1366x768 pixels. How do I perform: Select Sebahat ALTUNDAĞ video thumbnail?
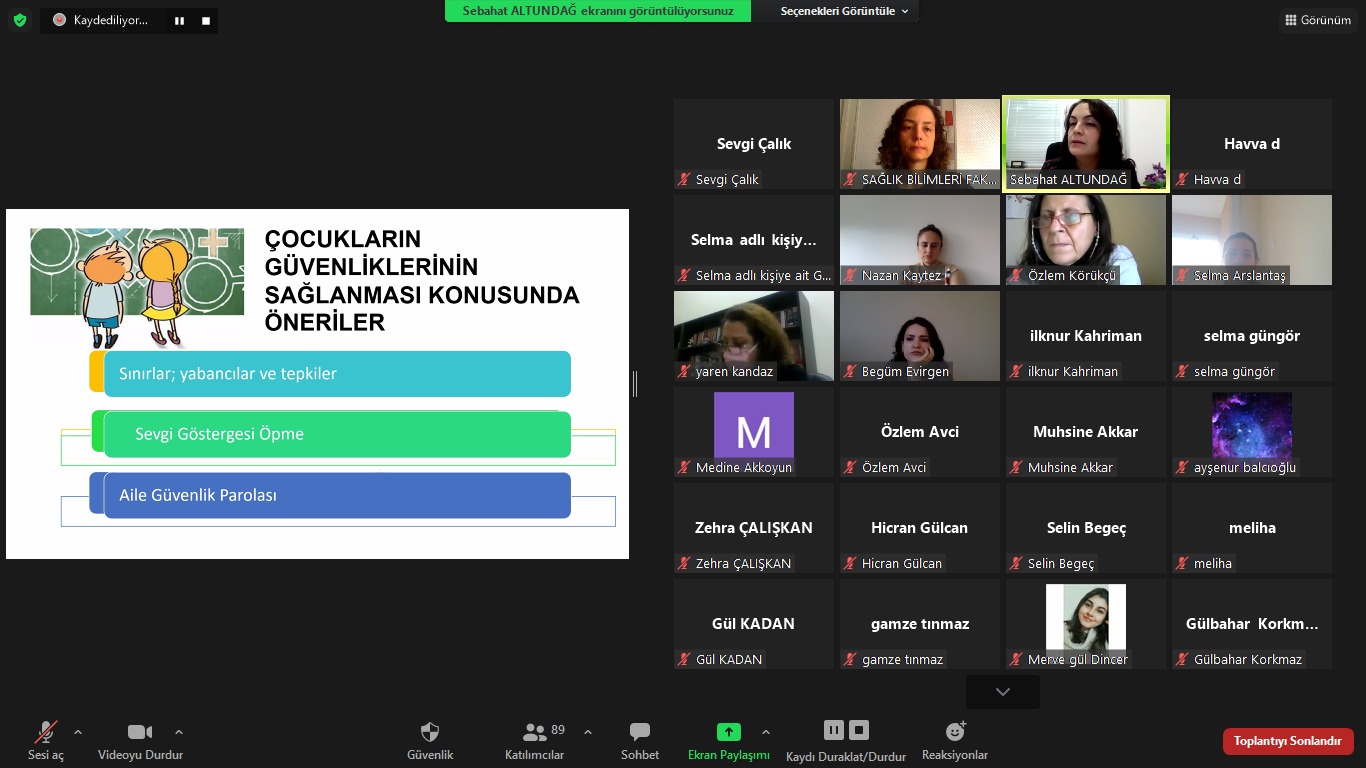click(1085, 142)
